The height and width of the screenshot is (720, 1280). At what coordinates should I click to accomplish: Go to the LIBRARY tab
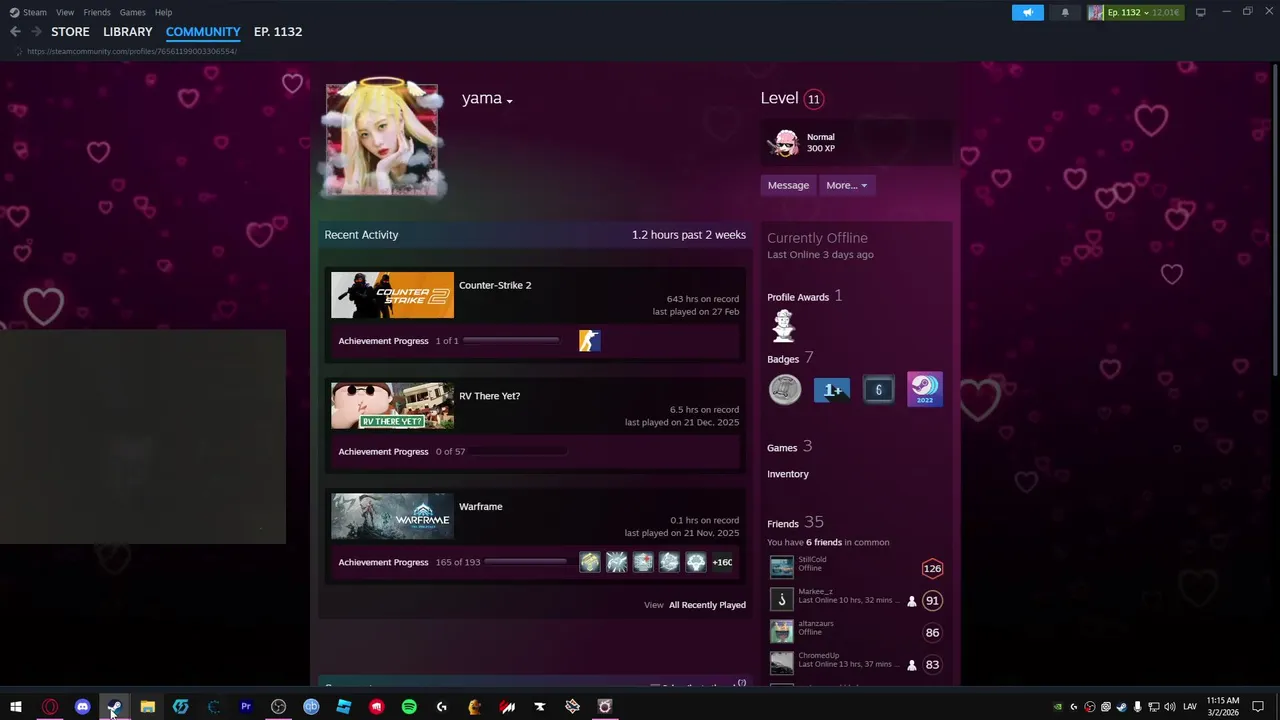(x=128, y=32)
